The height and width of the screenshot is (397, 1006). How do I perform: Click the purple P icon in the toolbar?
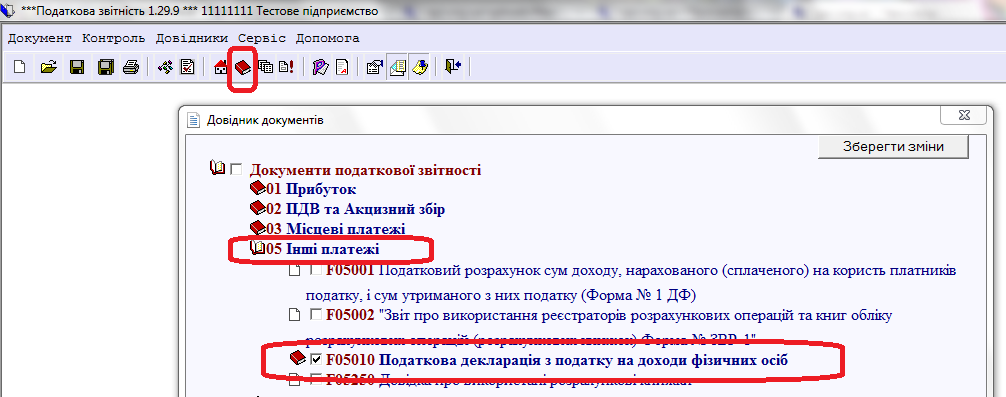pyautogui.click(x=320, y=67)
